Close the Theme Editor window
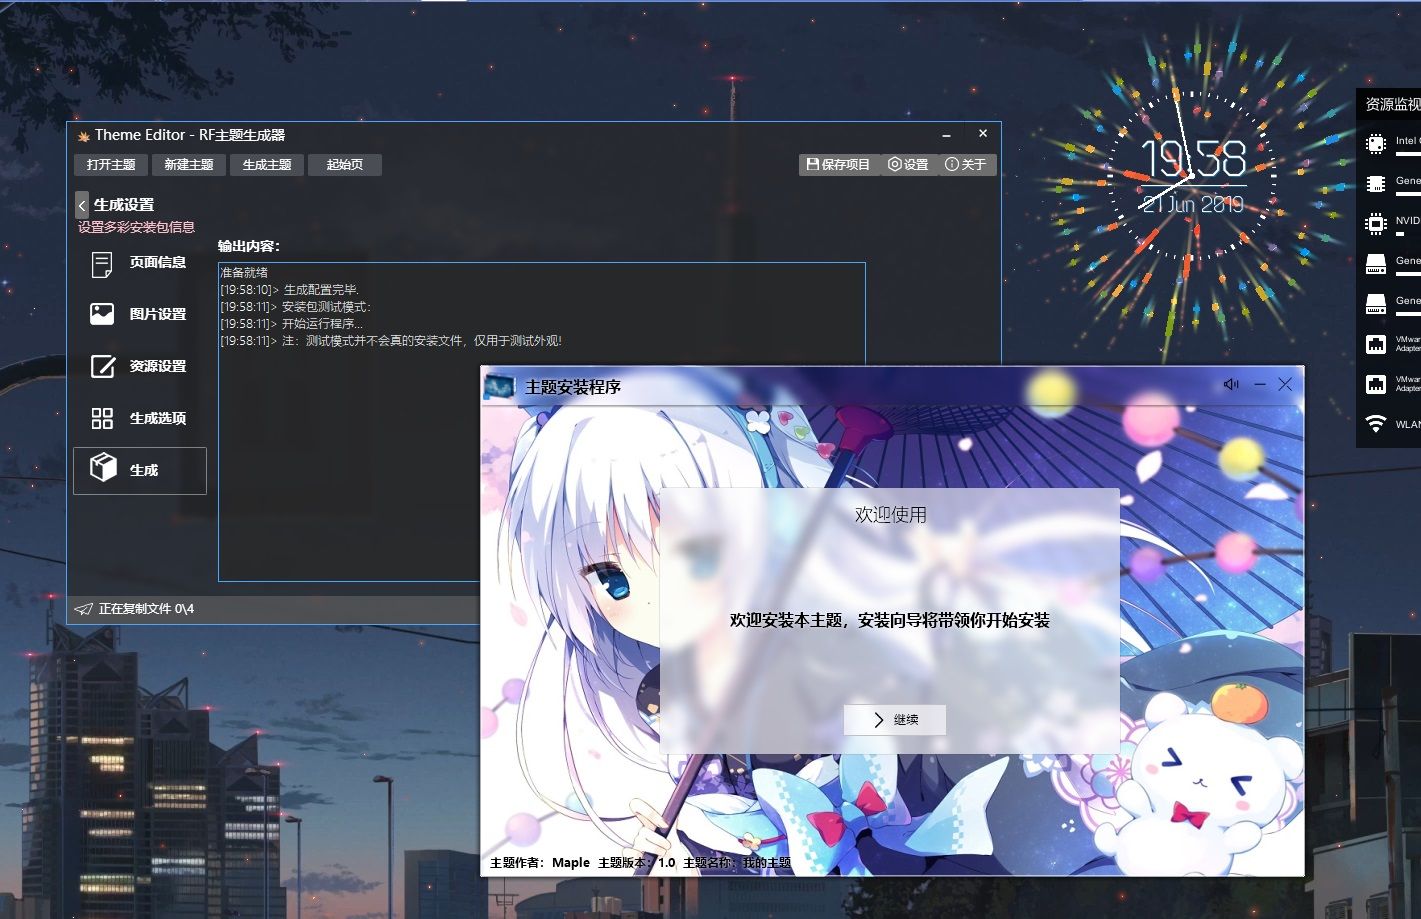This screenshot has width=1421, height=919. coord(983,134)
